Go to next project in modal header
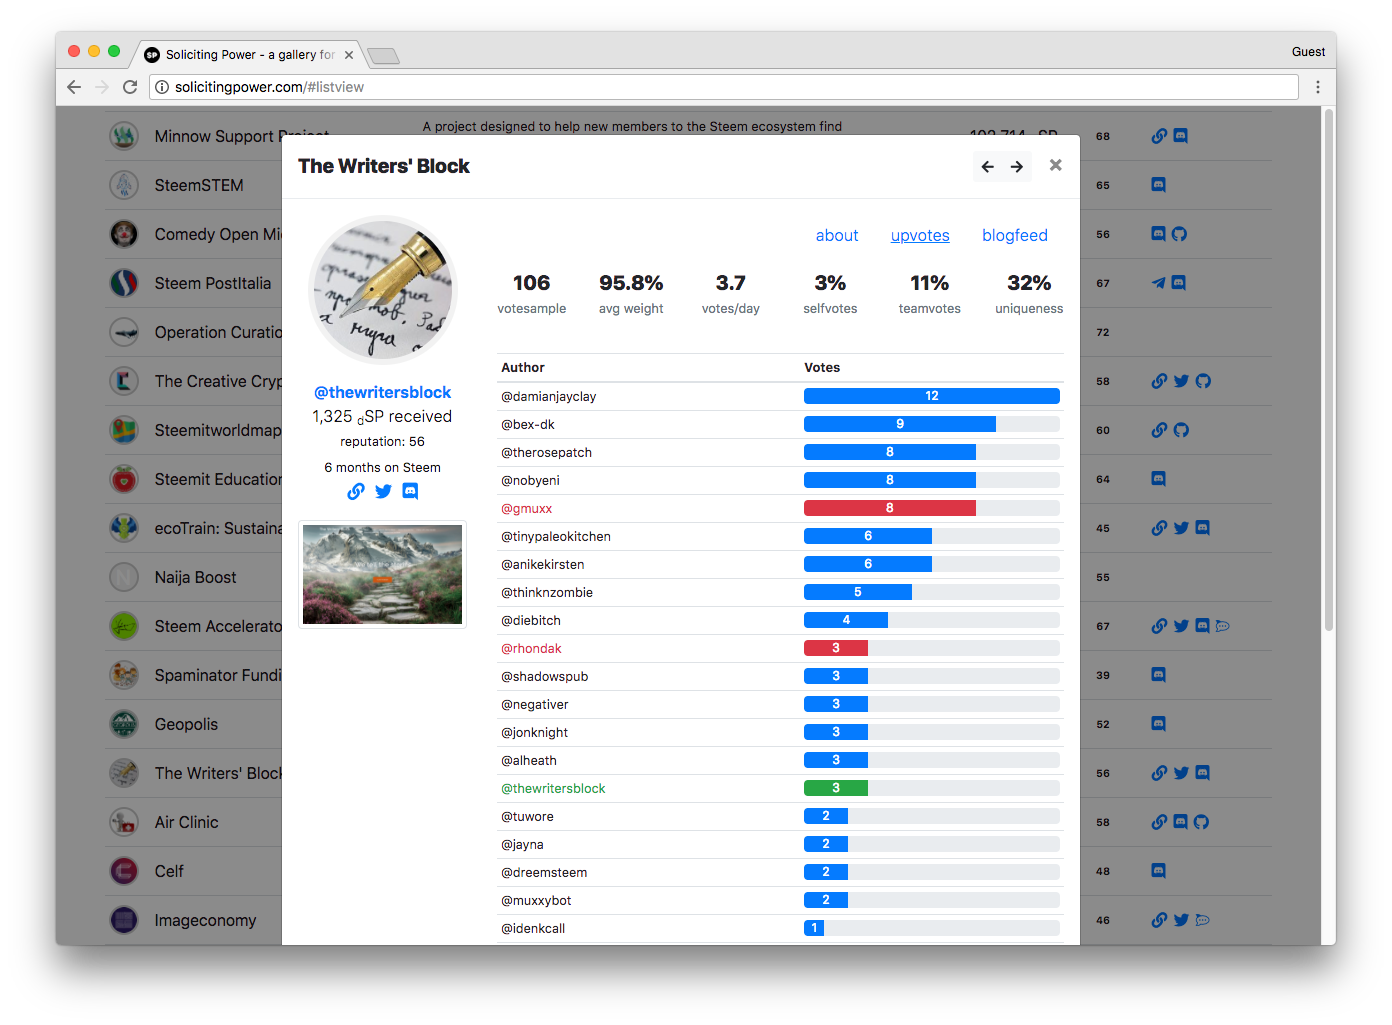The width and height of the screenshot is (1392, 1025). pyautogui.click(x=1017, y=167)
